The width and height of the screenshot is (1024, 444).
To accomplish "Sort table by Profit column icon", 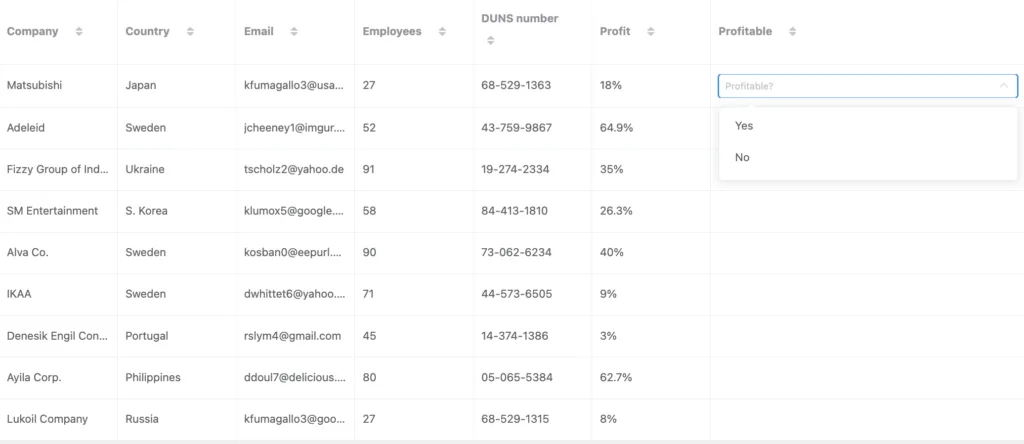I will 650,31.
